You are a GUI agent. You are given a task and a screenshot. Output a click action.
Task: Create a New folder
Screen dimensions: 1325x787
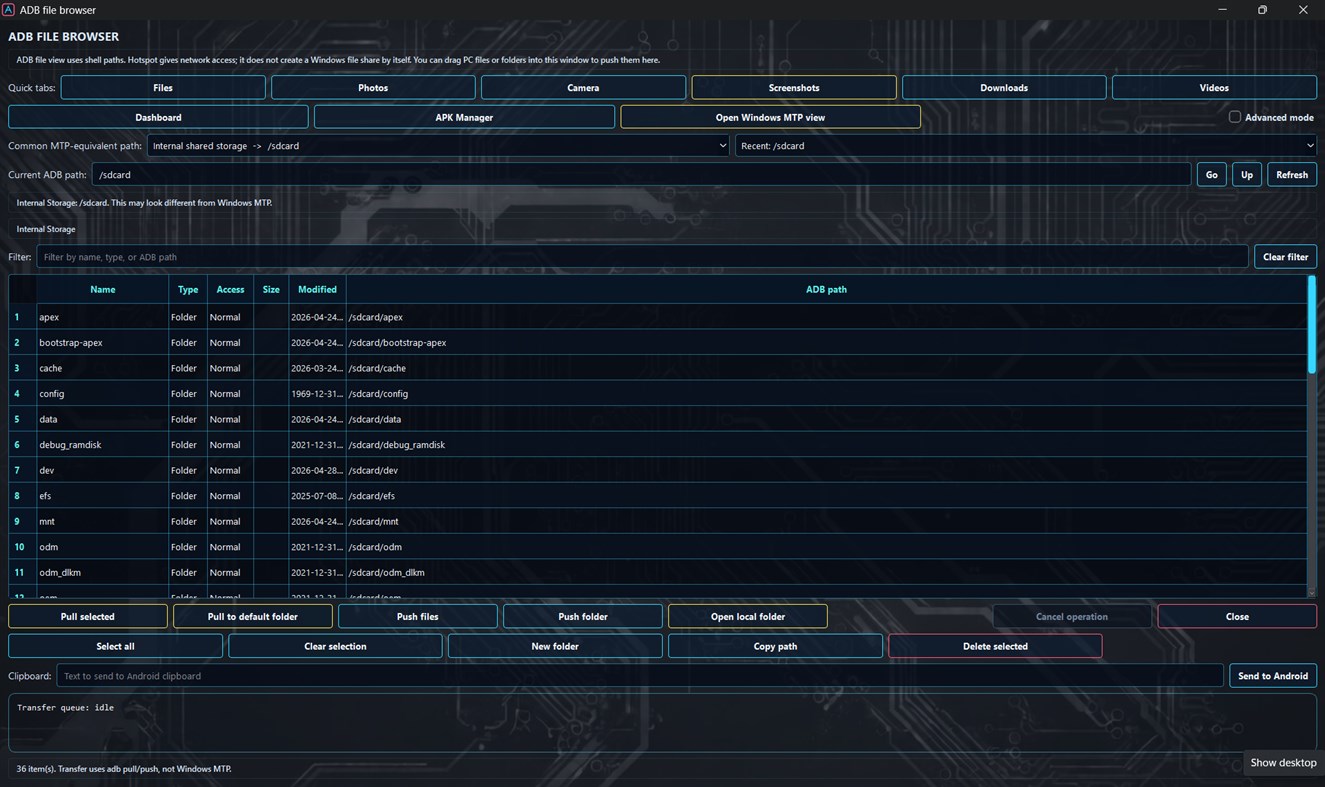555,646
